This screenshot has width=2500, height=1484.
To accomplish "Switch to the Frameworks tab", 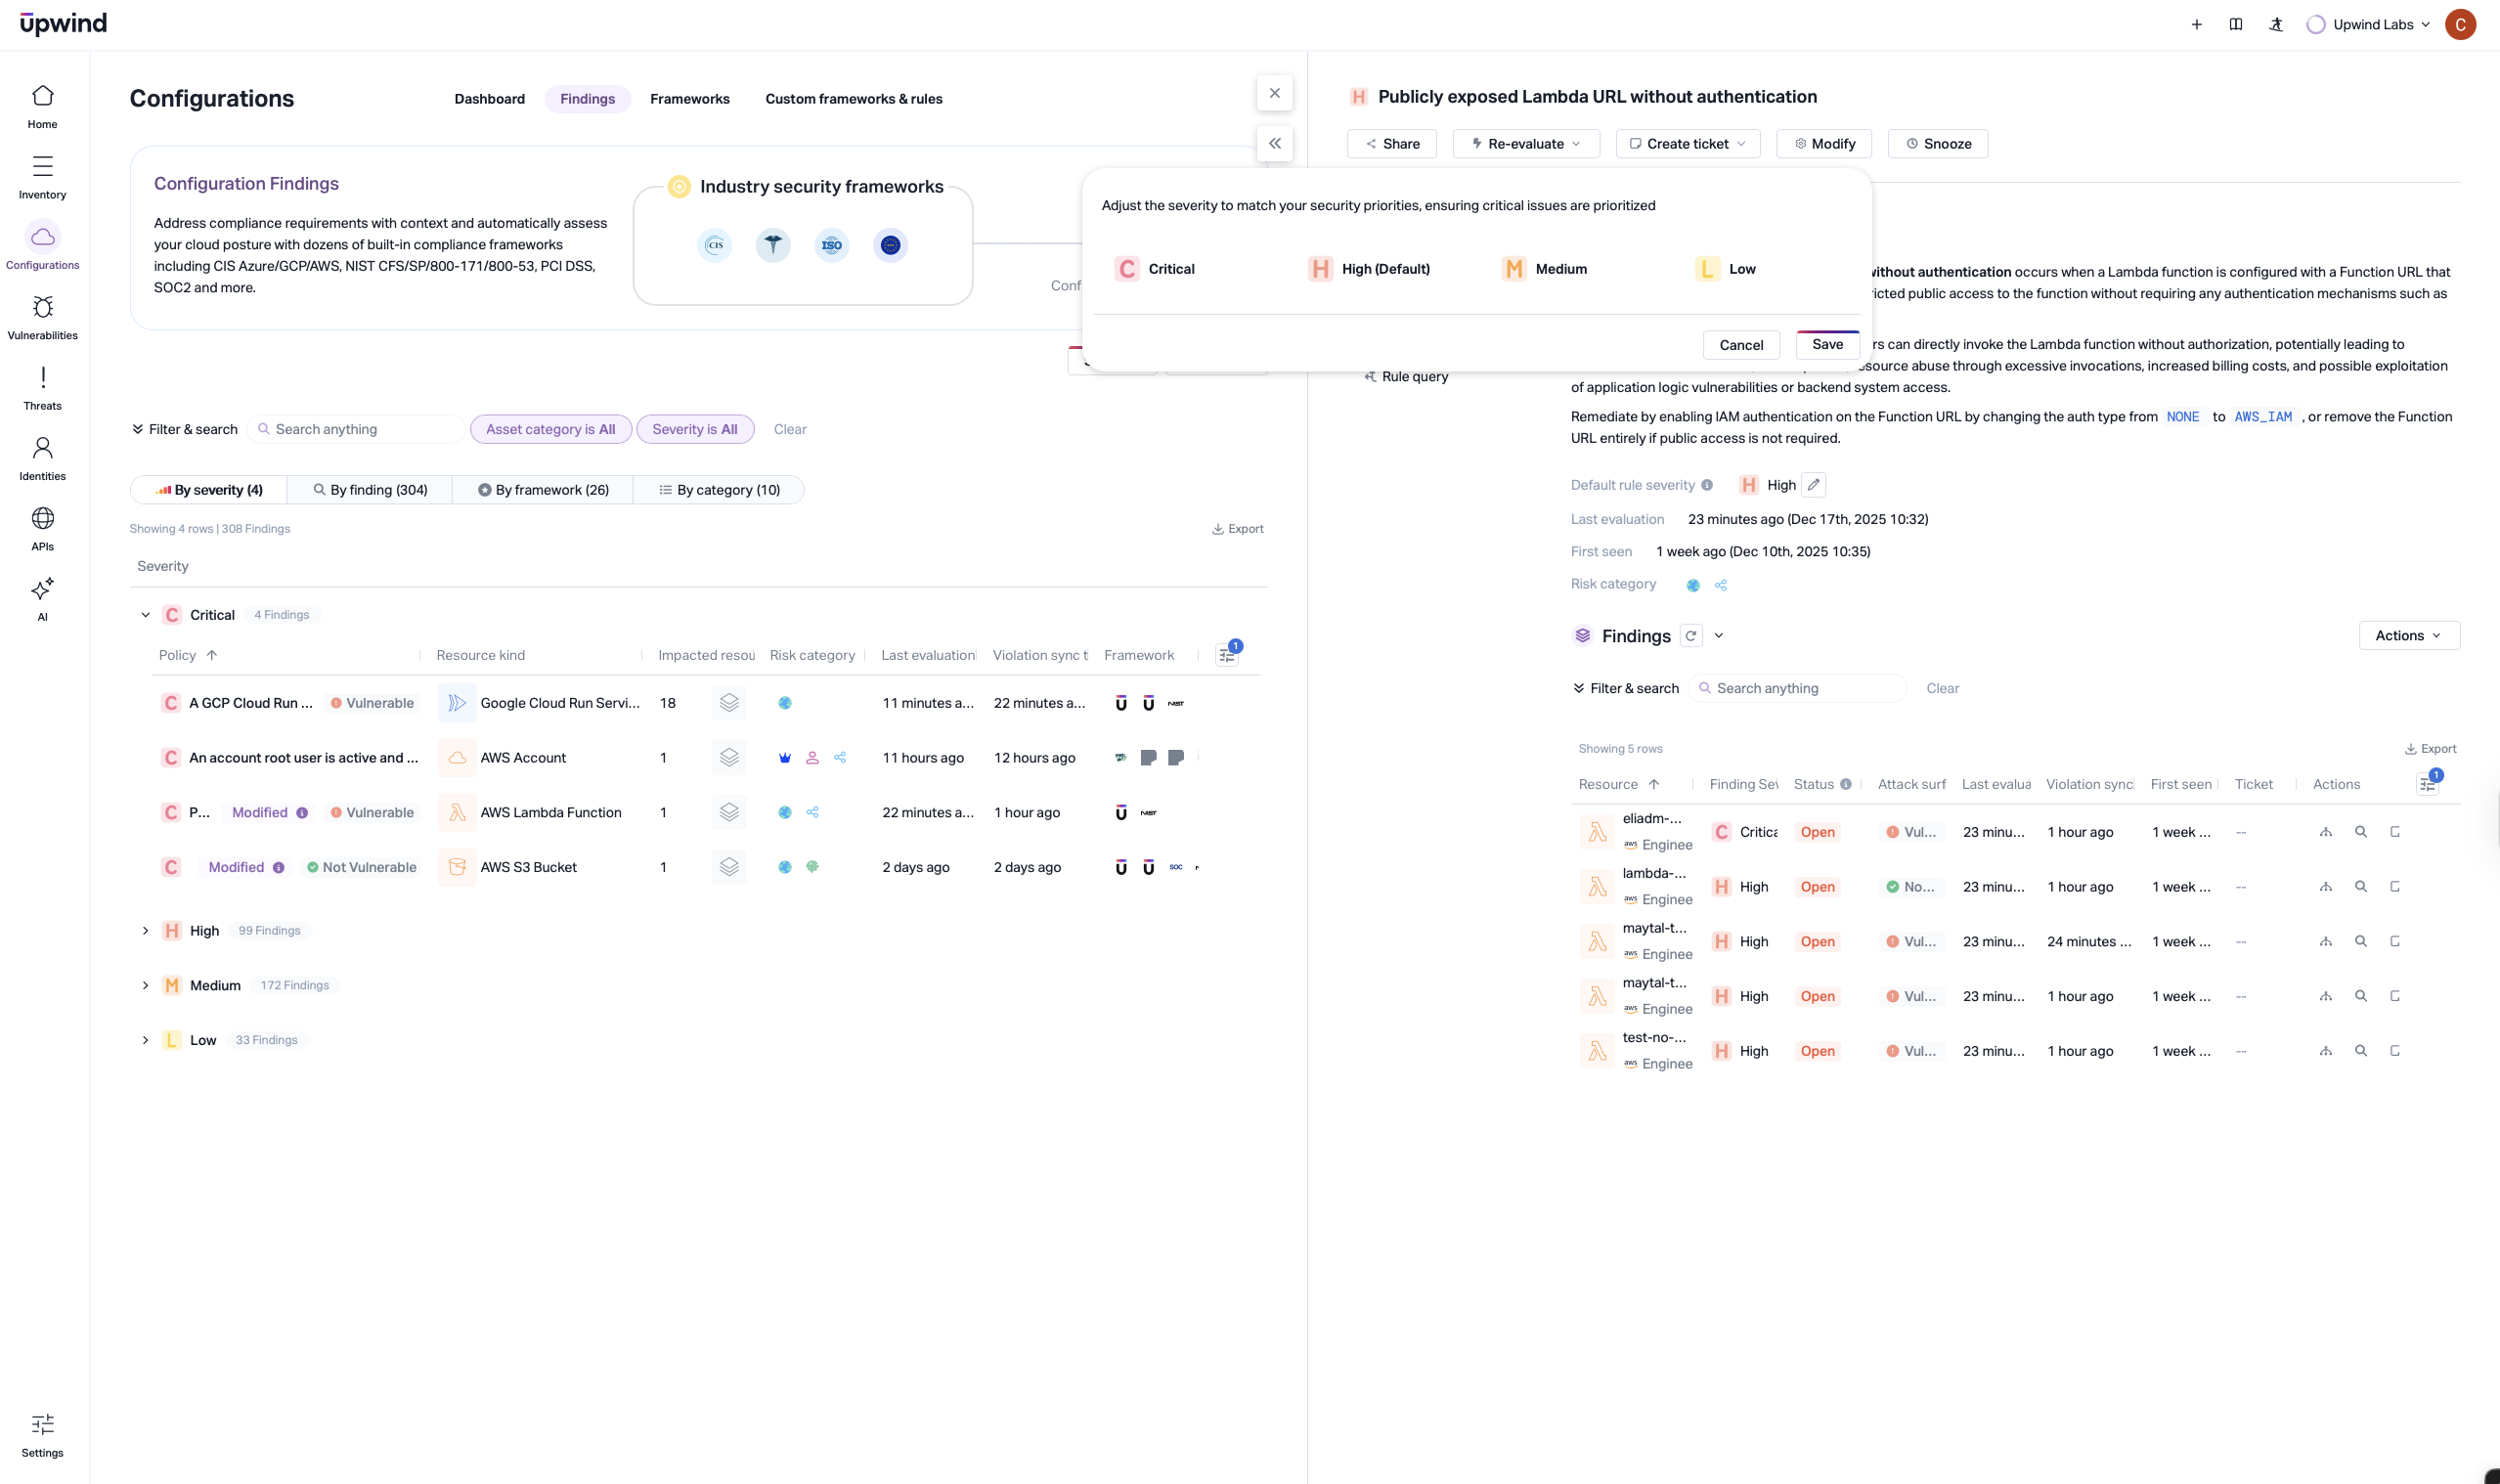I will [689, 99].
